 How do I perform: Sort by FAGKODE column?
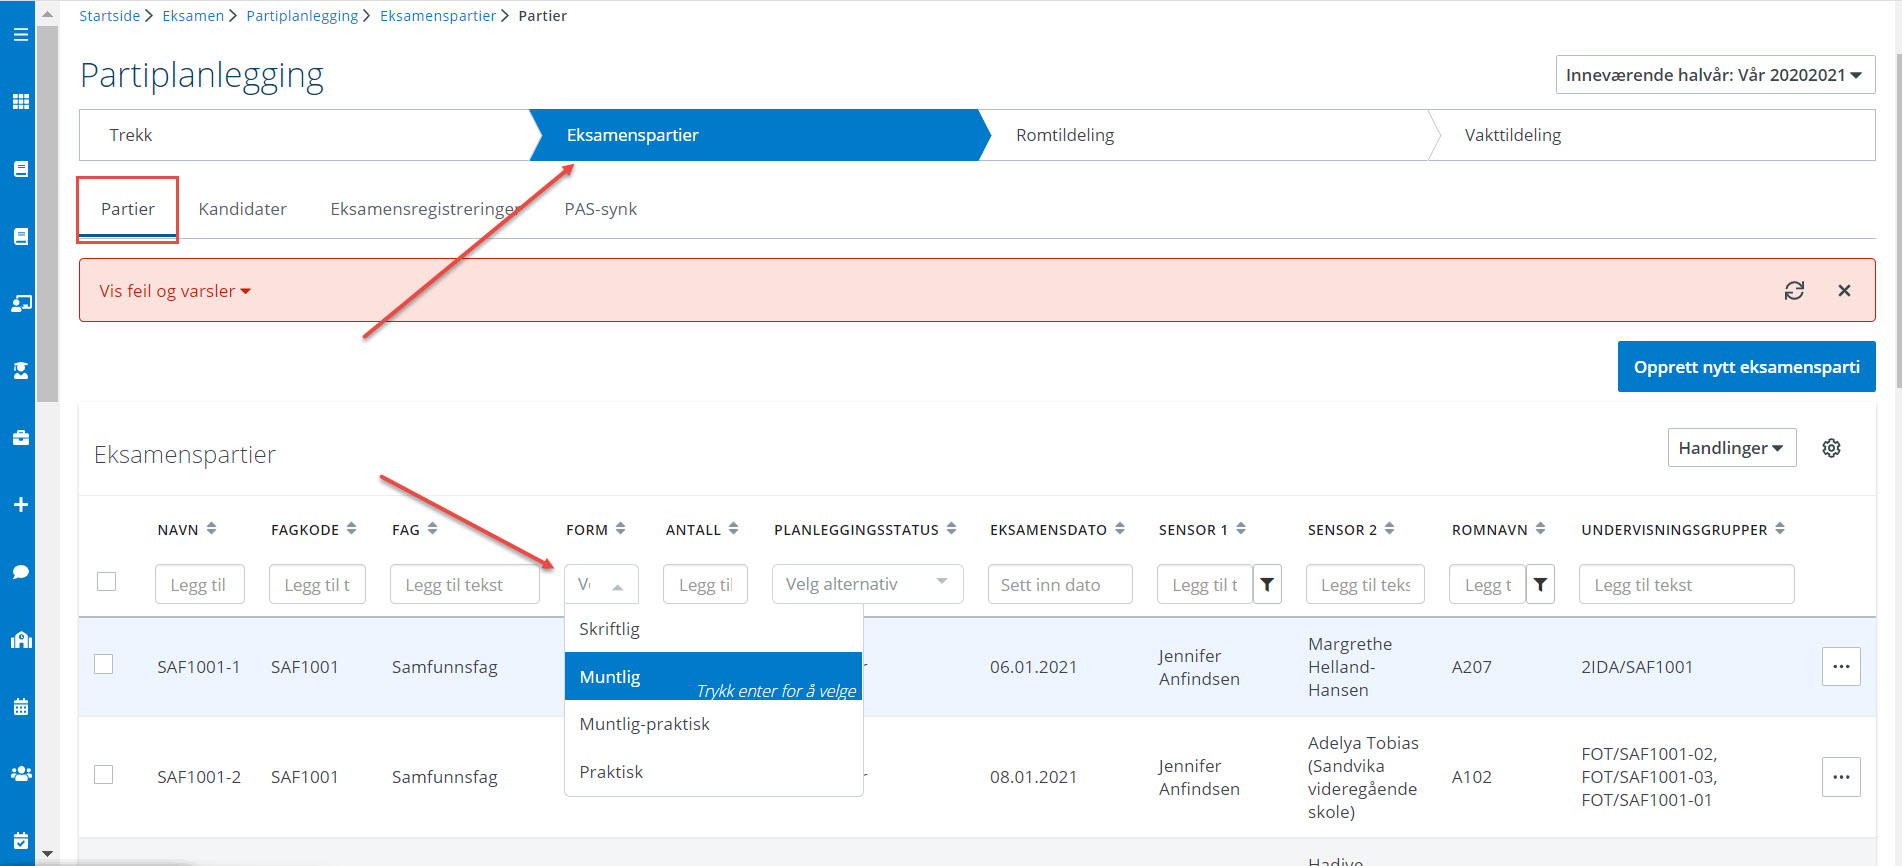(x=351, y=529)
